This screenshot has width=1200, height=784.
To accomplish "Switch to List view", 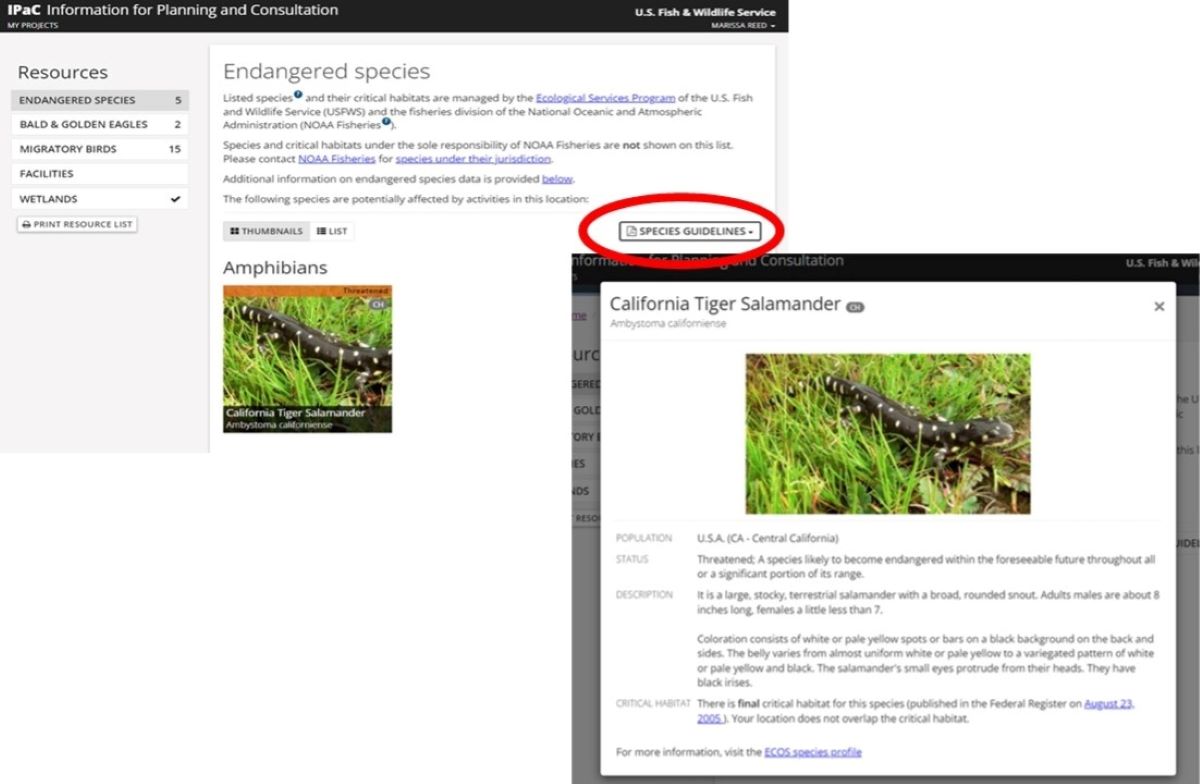I will coord(332,231).
